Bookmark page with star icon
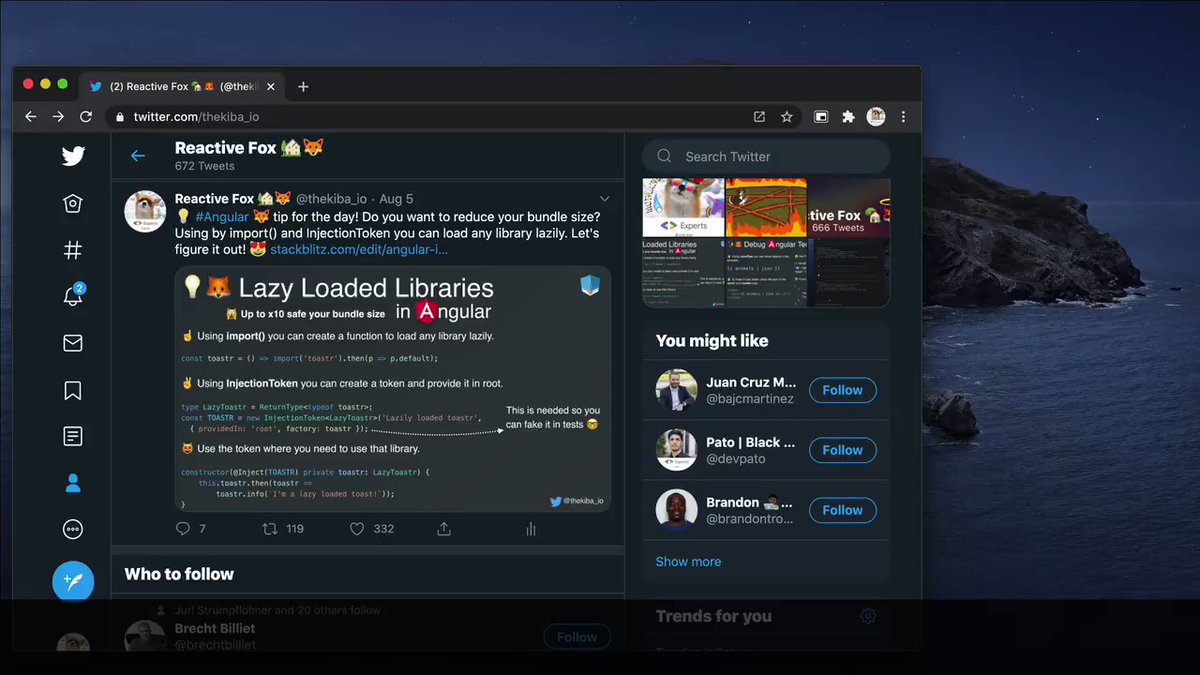The height and width of the screenshot is (675, 1200). coord(787,117)
